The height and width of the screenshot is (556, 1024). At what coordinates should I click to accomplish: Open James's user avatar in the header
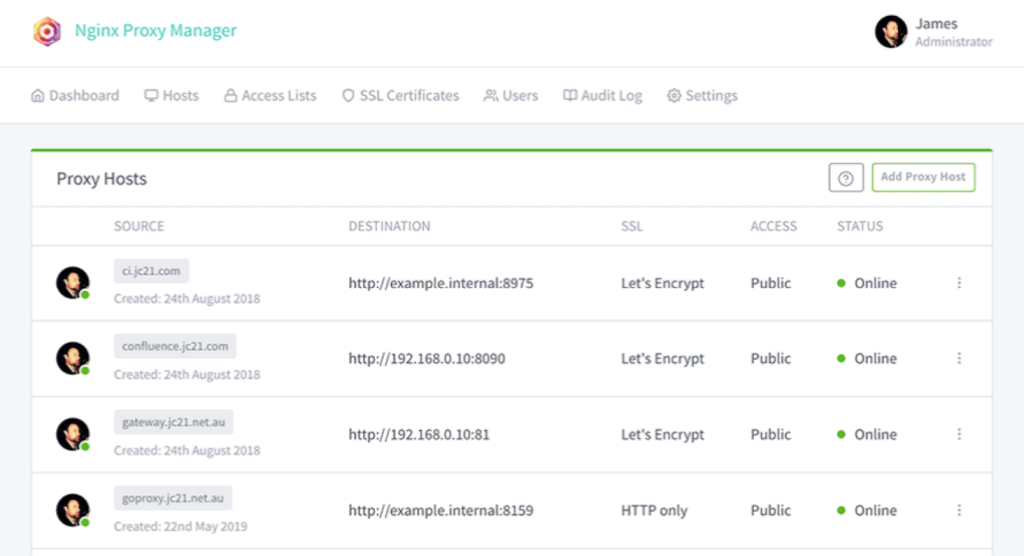click(x=891, y=31)
